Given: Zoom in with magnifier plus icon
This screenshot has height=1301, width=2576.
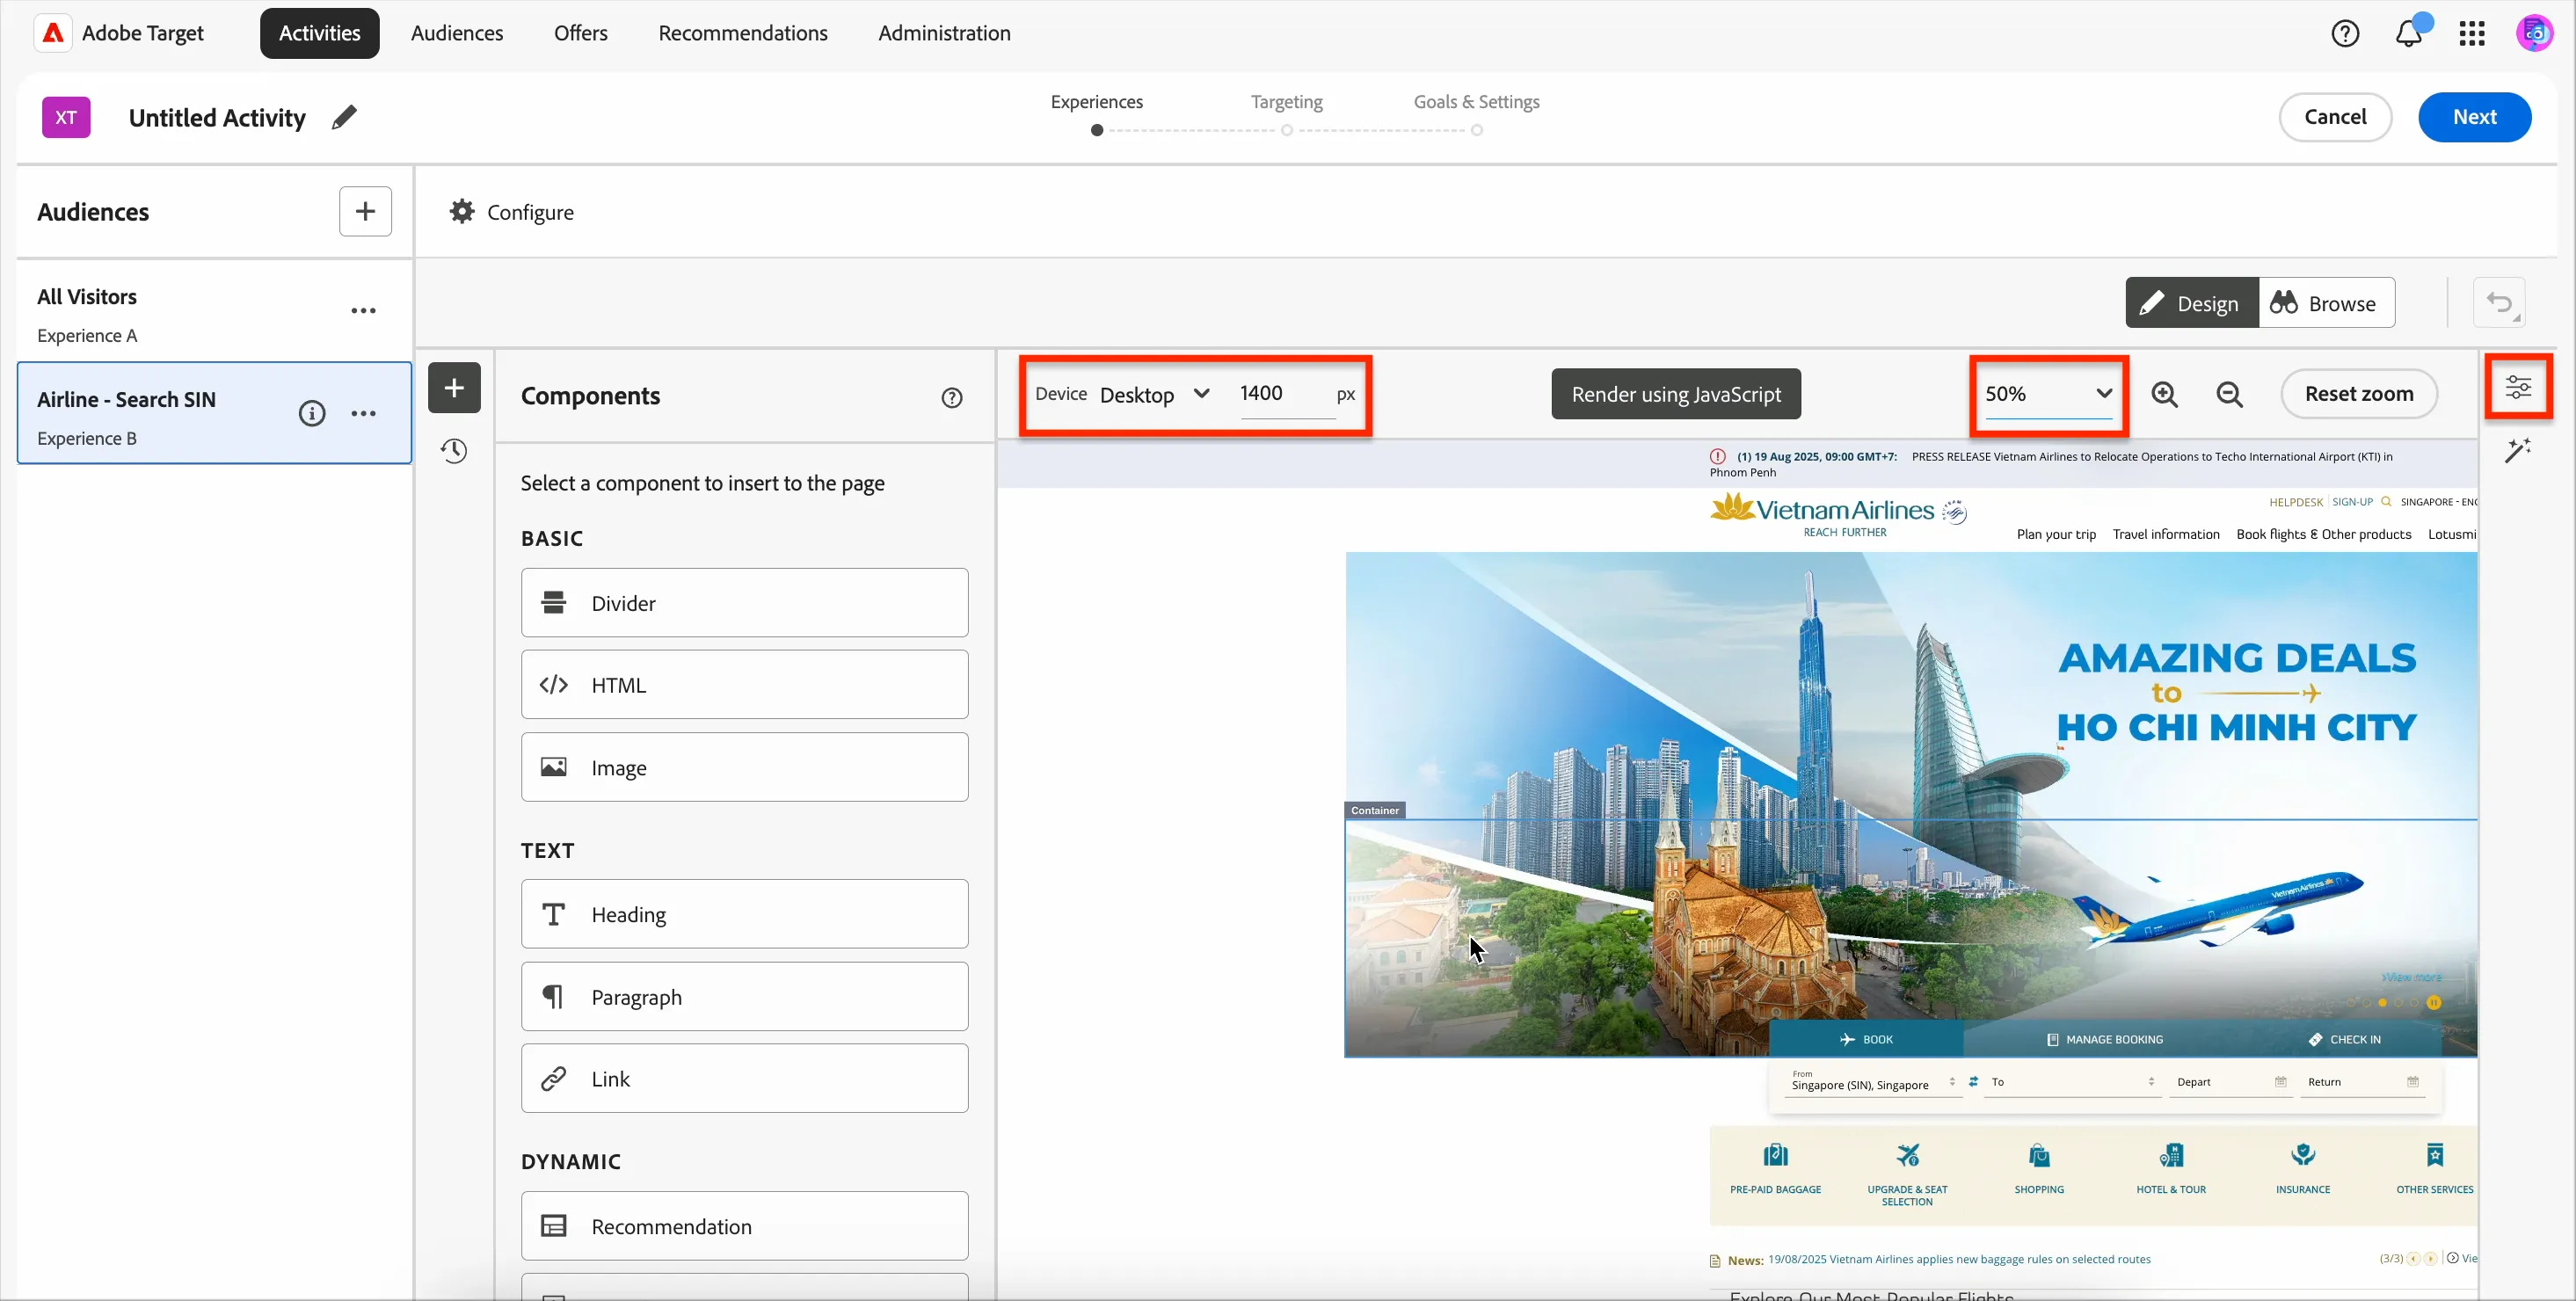Looking at the screenshot, I should point(2165,394).
